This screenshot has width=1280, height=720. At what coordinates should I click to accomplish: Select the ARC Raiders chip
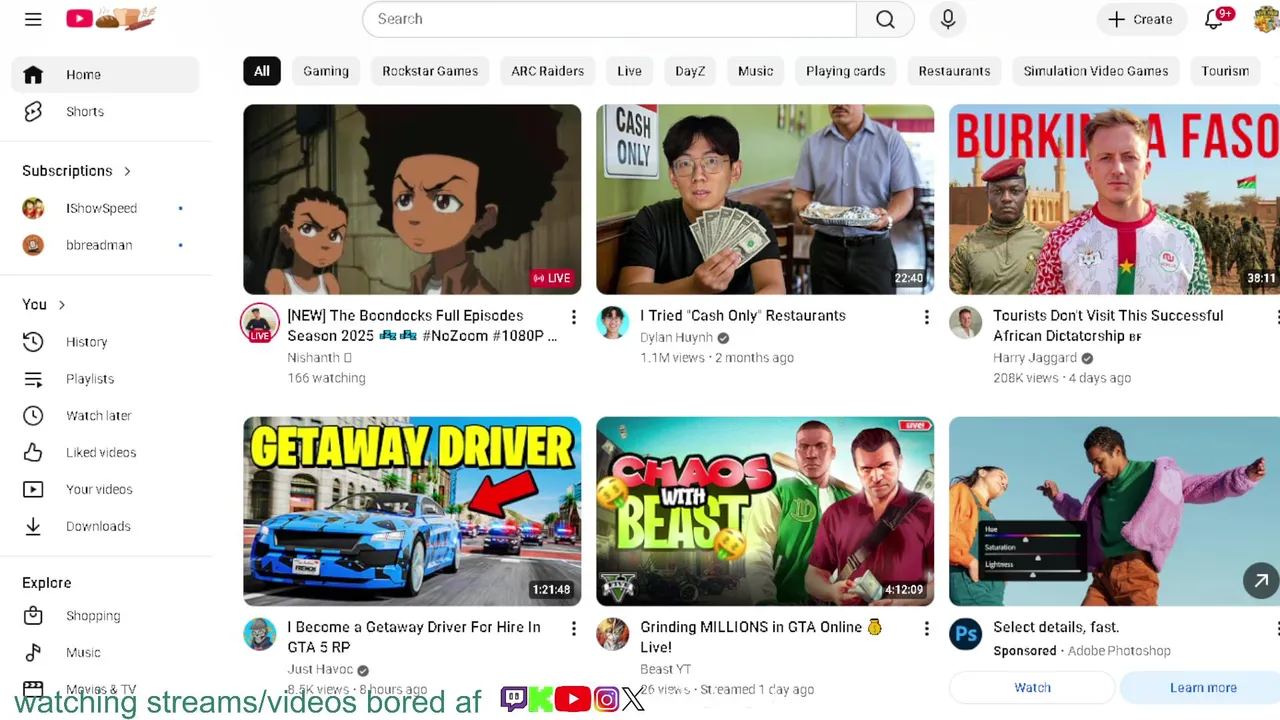[x=548, y=71]
